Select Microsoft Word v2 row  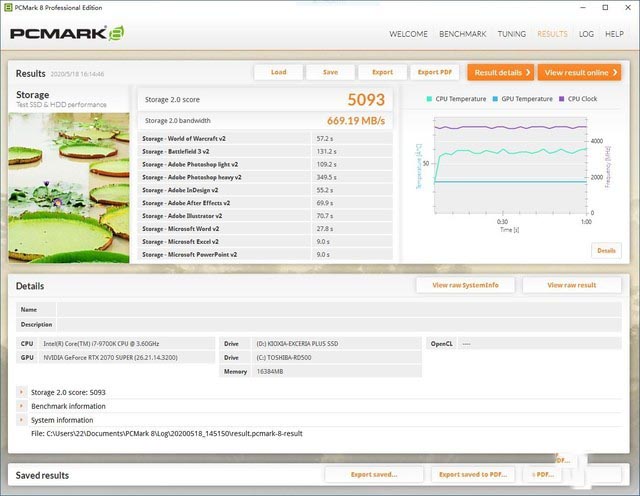point(265,229)
